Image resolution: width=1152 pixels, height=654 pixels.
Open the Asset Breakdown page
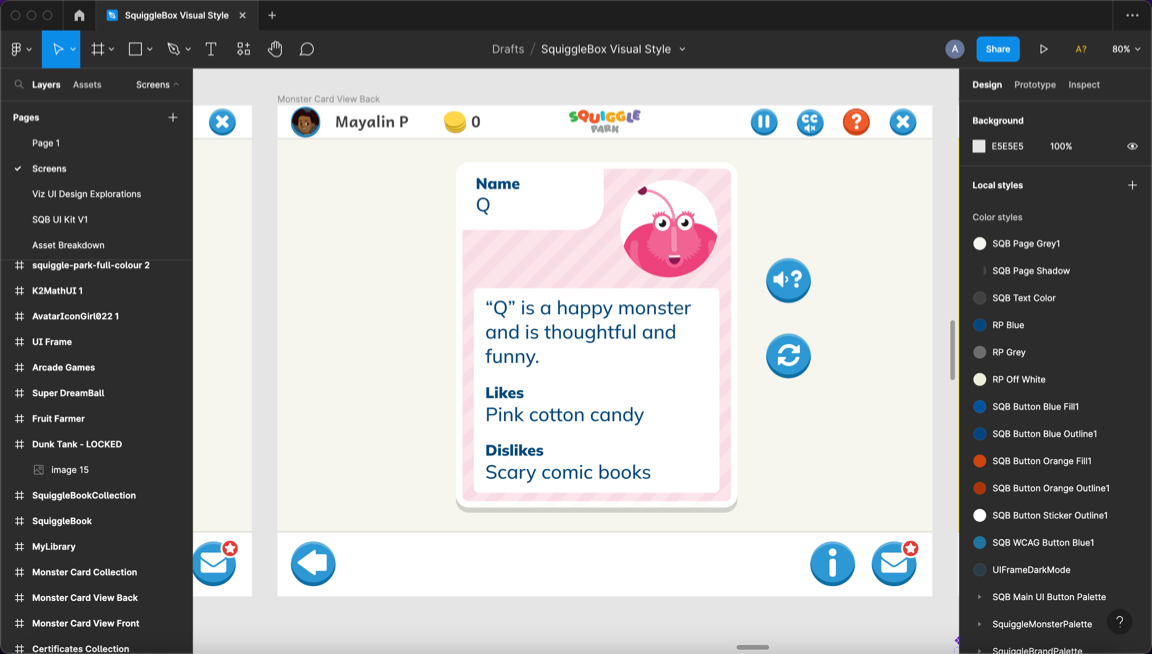coord(68,245)
